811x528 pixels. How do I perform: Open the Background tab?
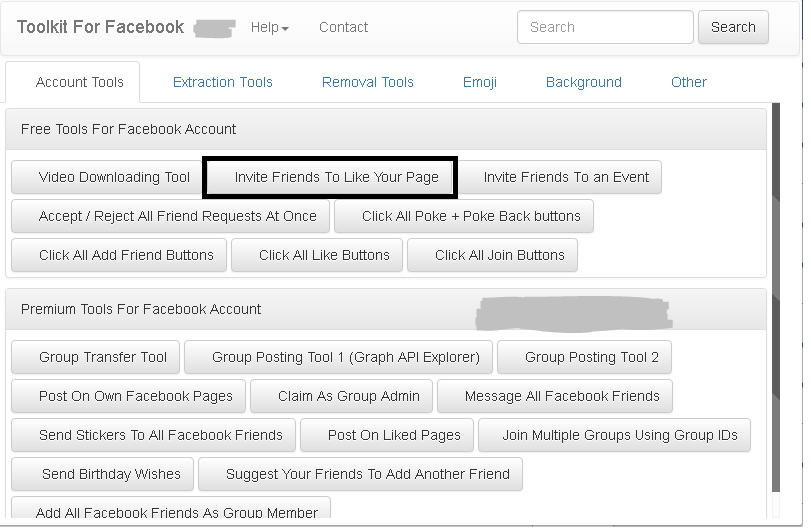point(583,82)
